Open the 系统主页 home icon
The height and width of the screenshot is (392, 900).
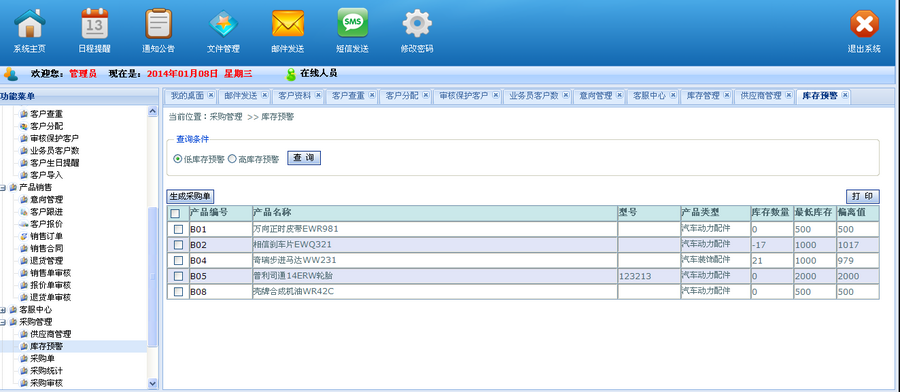pyautogui.click(x=29, y=24)
